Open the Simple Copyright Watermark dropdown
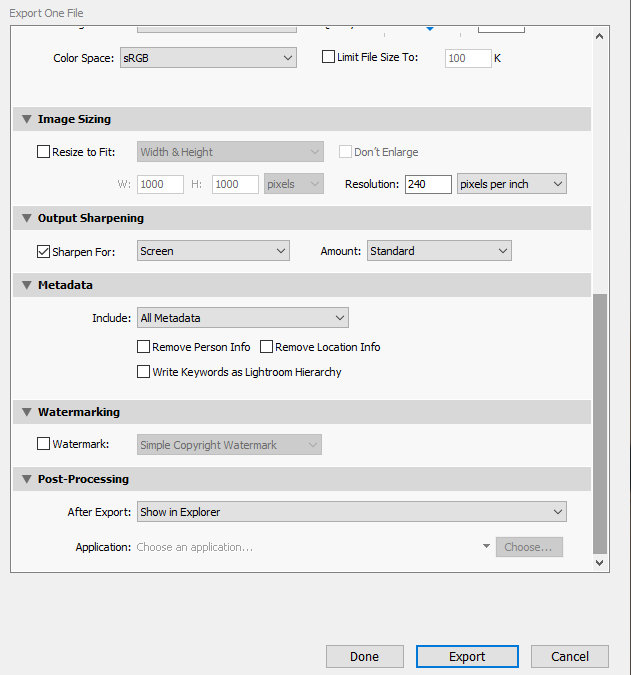631x675 pixels. coord(229,445)
